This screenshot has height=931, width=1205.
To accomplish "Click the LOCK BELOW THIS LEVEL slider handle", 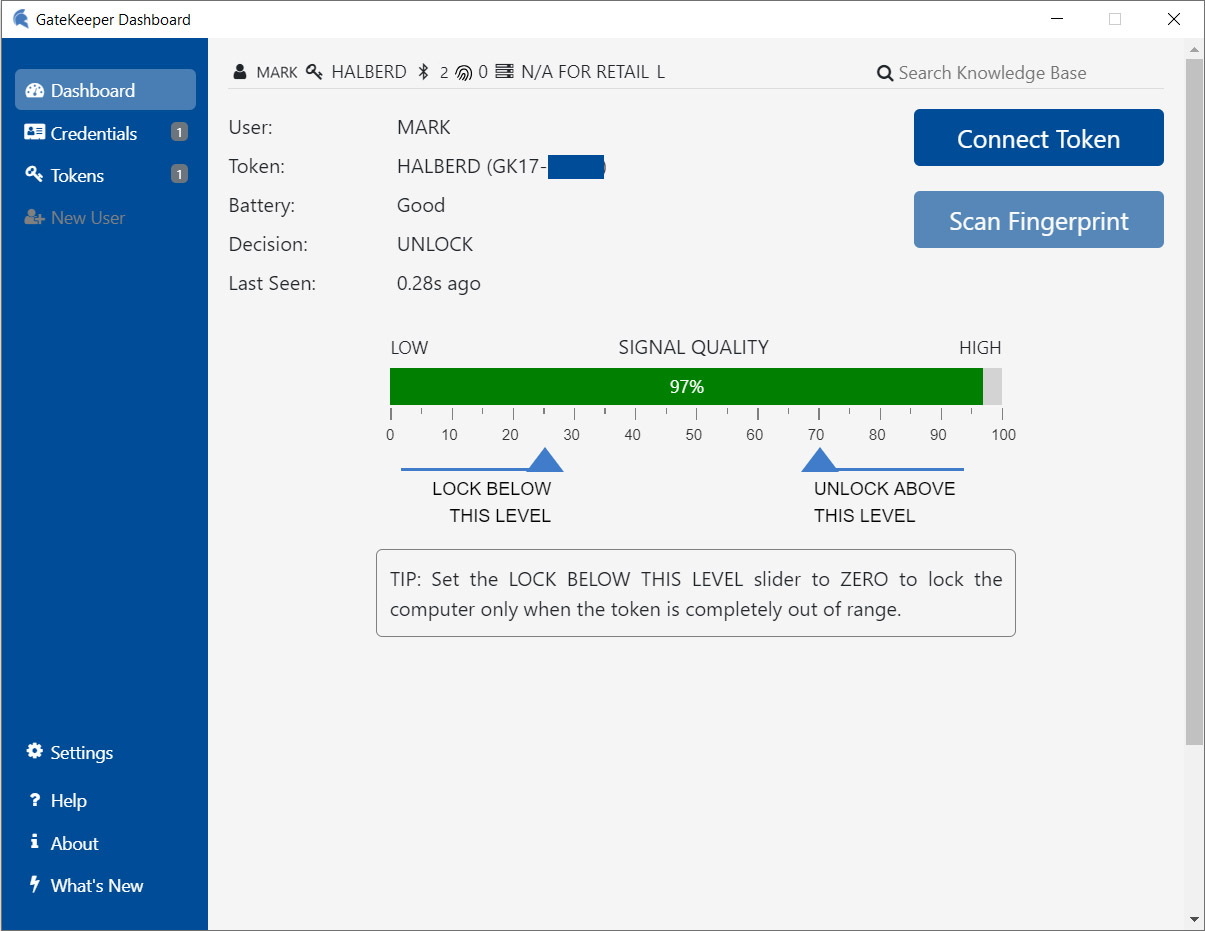I will click(544, 460).
